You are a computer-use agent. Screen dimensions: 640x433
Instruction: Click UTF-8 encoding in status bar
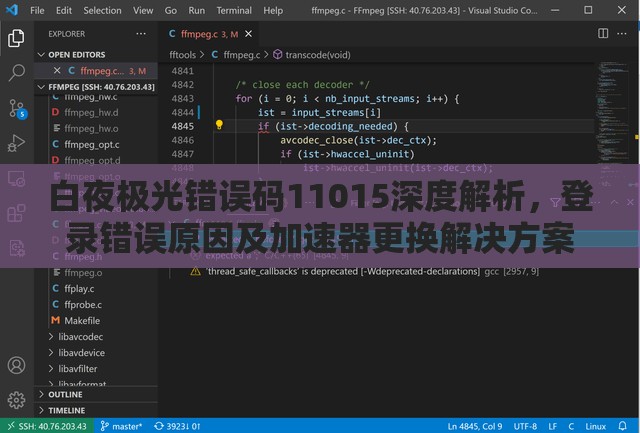point(525,426)
